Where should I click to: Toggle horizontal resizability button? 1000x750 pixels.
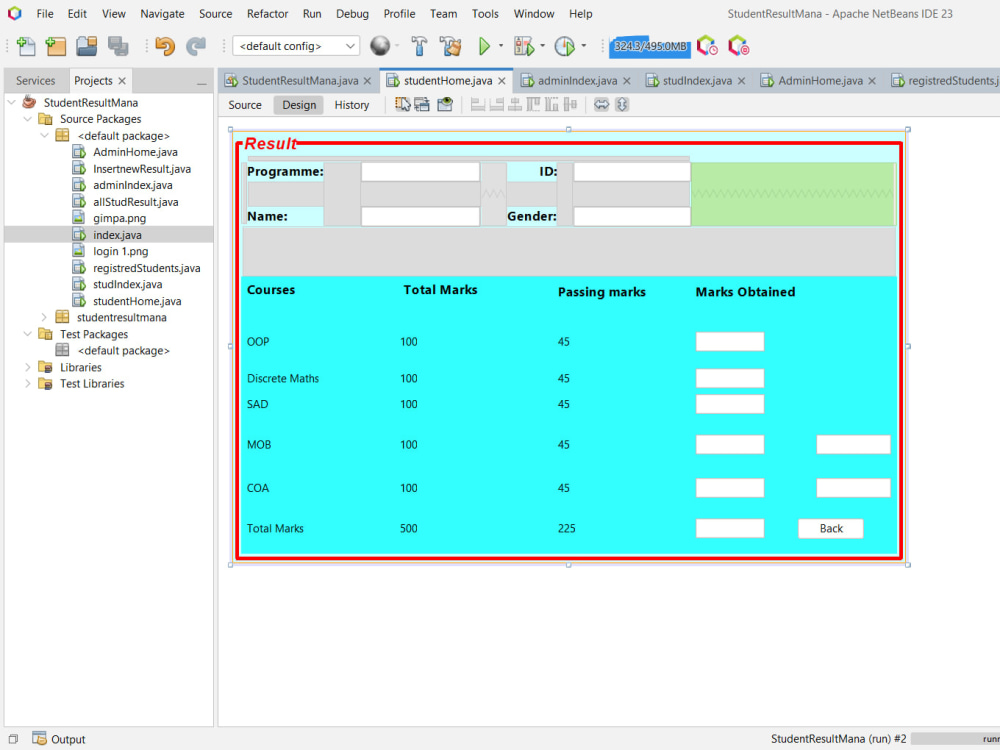[x=601, y=105]
